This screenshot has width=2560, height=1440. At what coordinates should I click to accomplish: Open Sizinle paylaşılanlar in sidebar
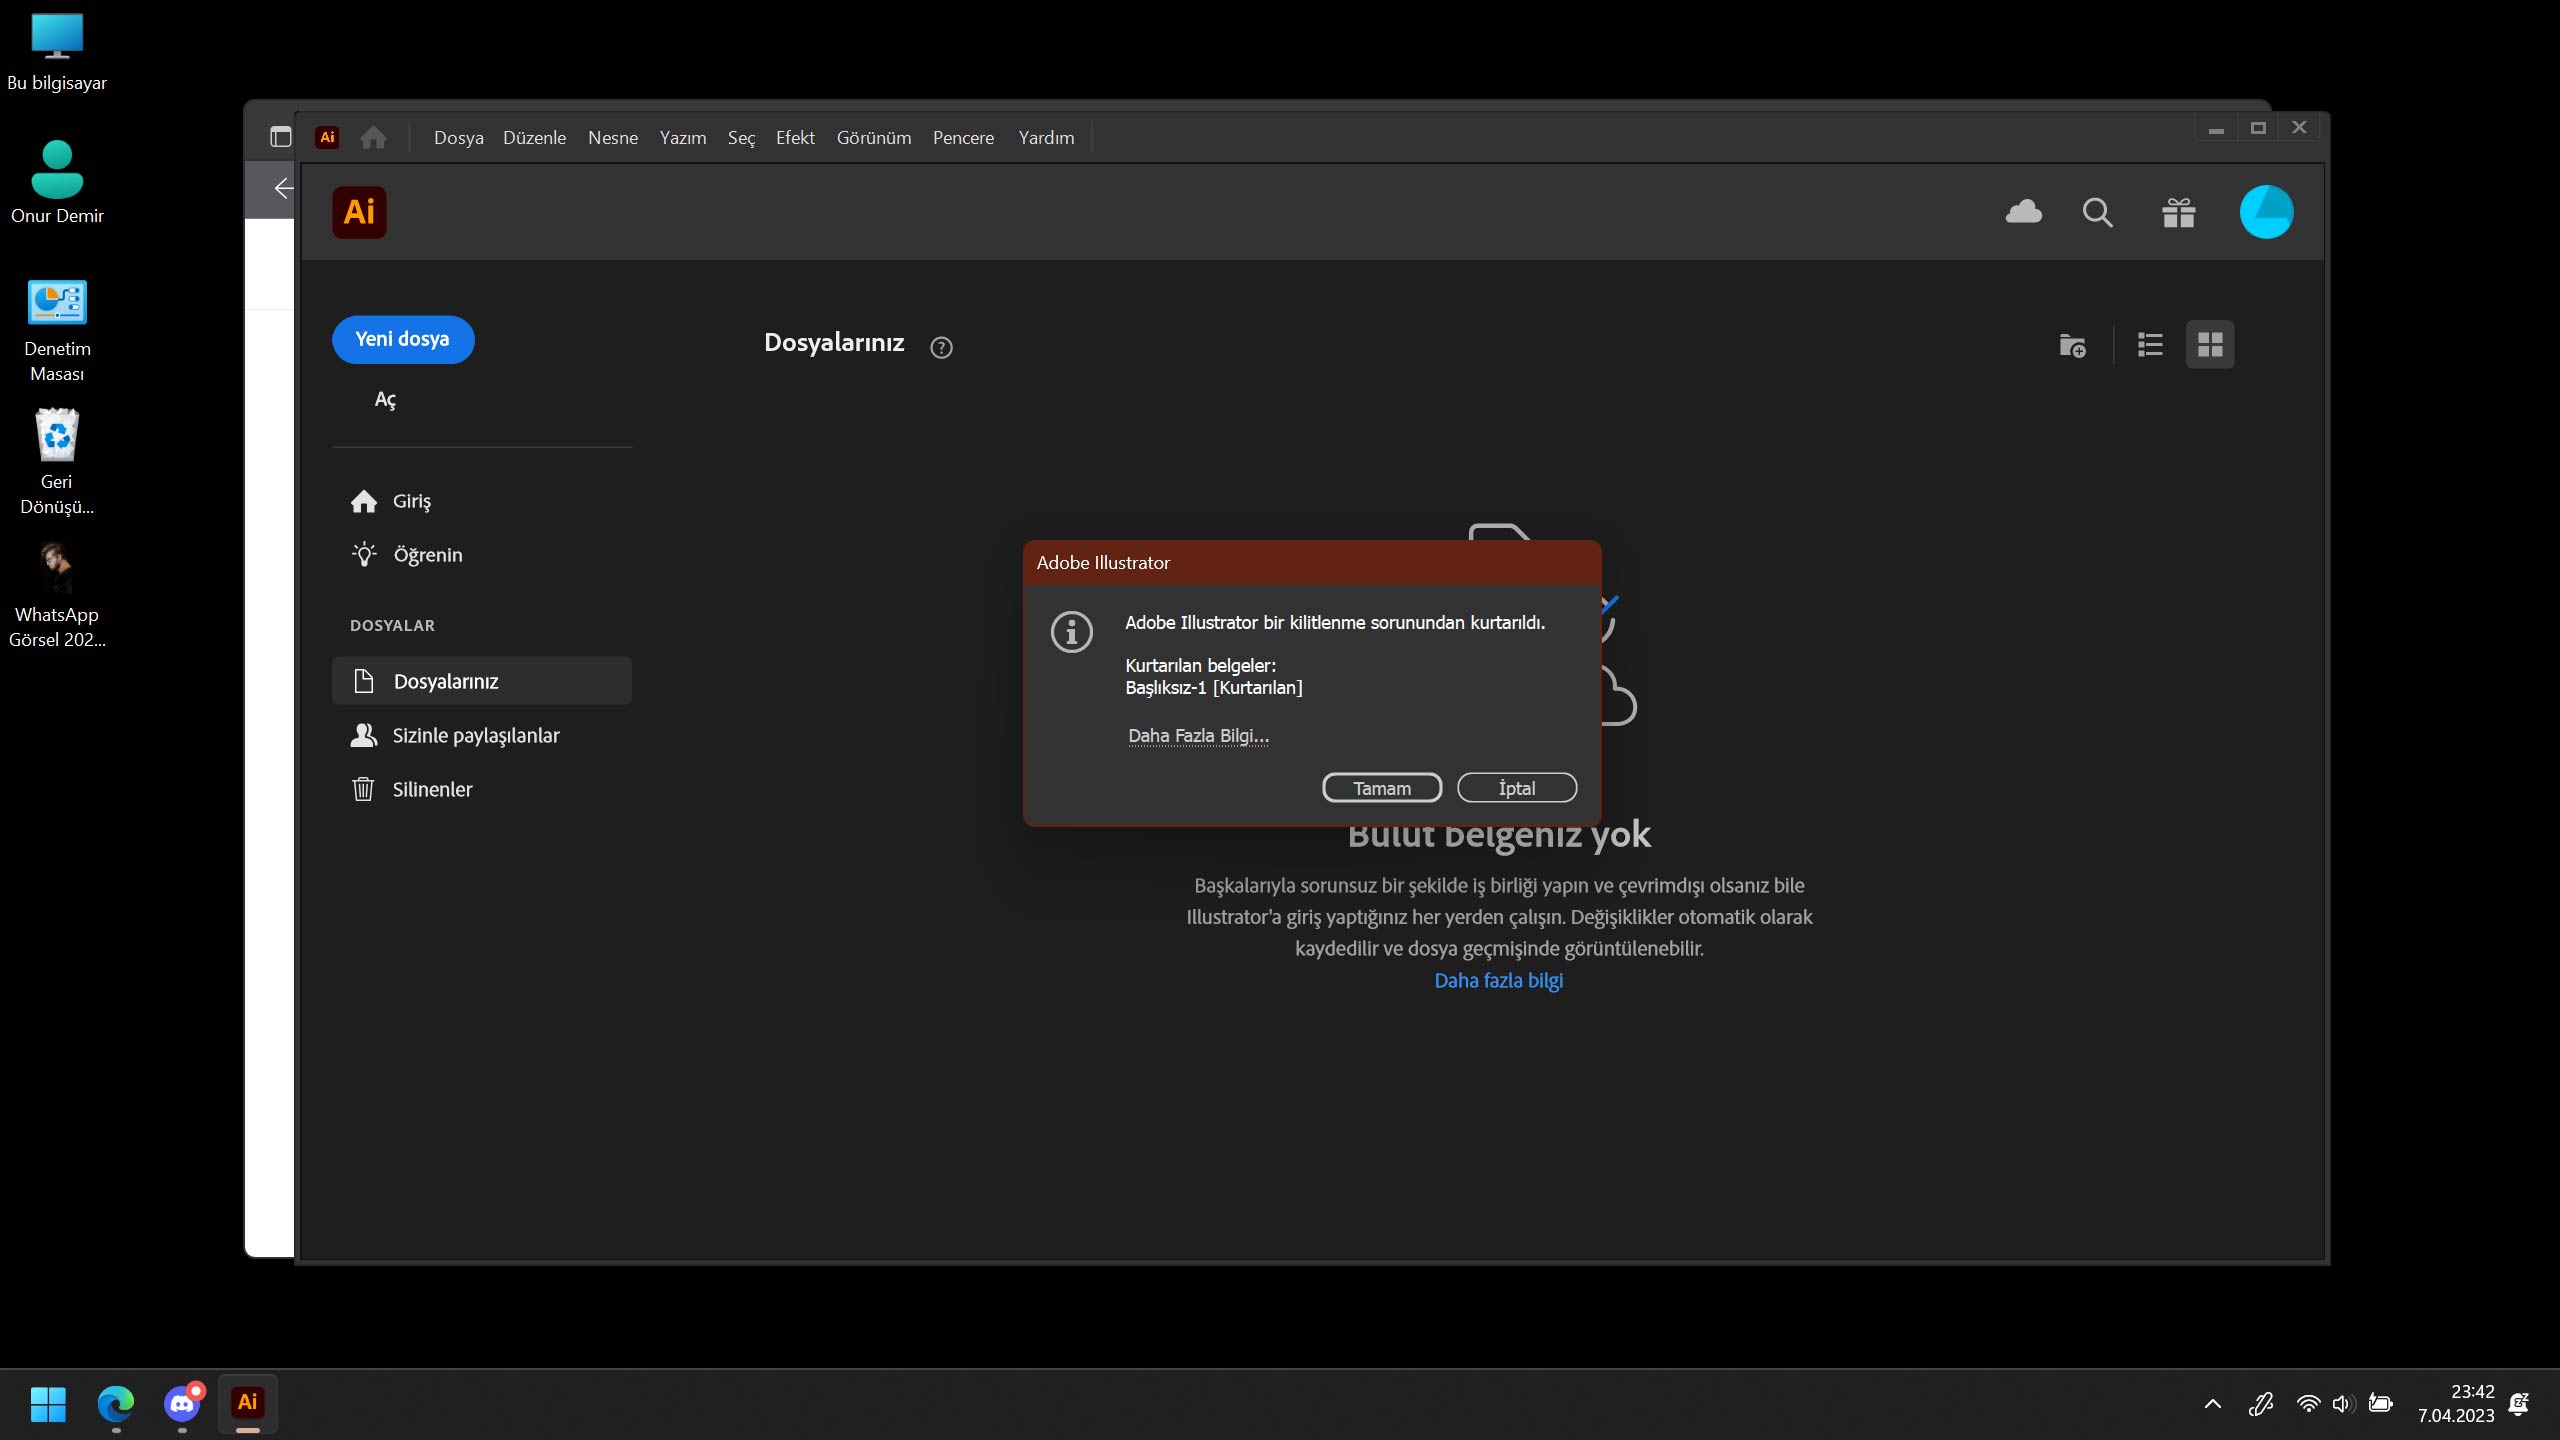[x=455, y=736]
